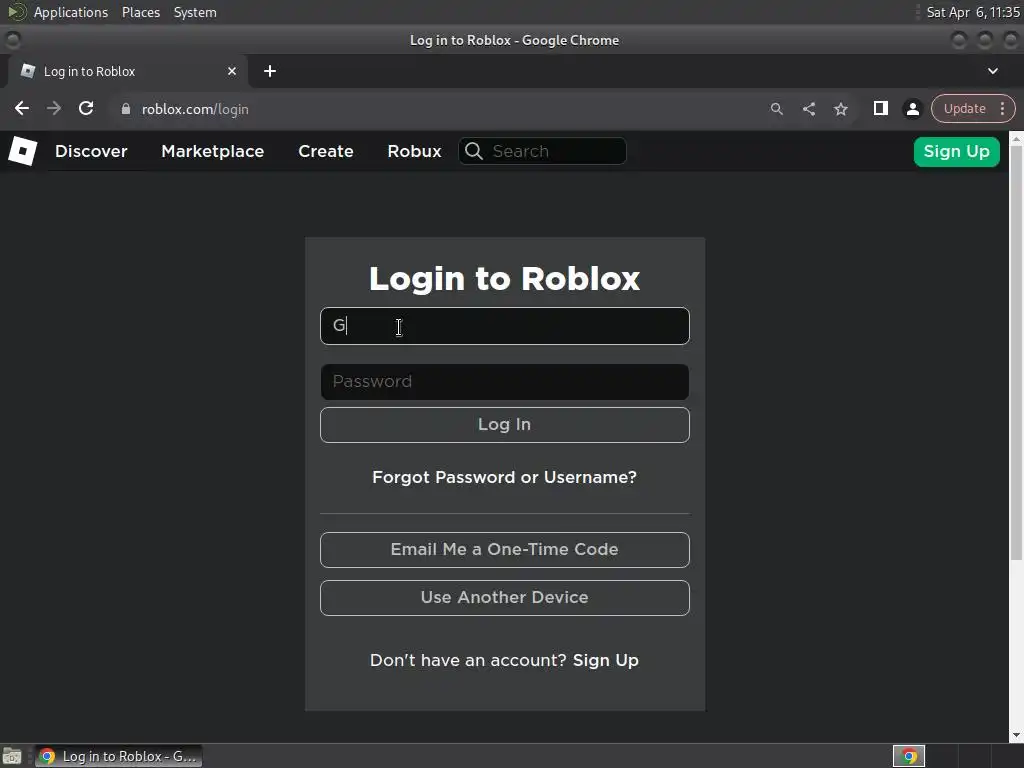Click the Roblox search magnifier icon
This screenshot has width=1024, height=768.
474,152
